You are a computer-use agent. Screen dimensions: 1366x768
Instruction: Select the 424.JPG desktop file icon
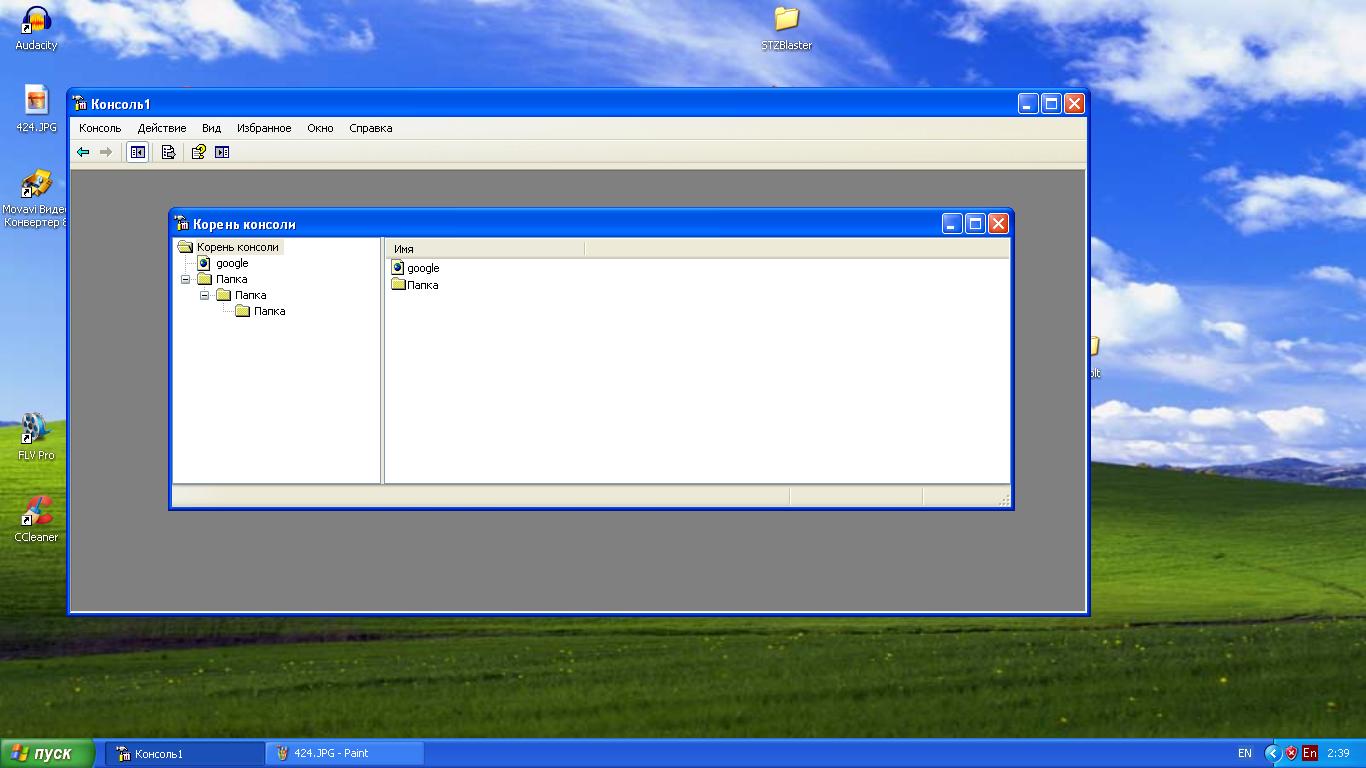[37, 109]
